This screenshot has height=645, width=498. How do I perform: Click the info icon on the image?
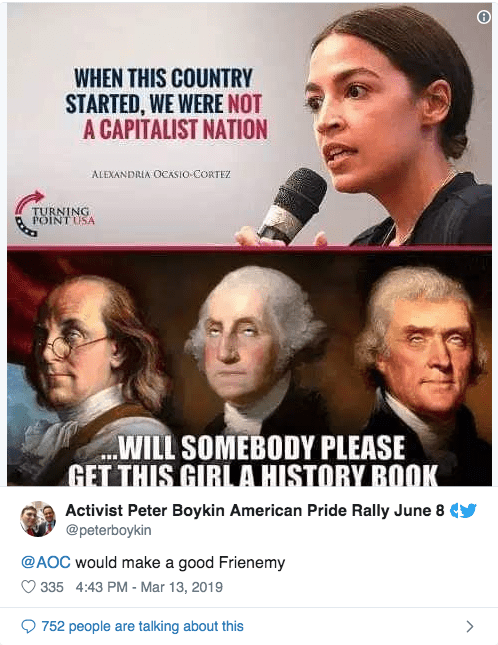(x=484, y=17)
